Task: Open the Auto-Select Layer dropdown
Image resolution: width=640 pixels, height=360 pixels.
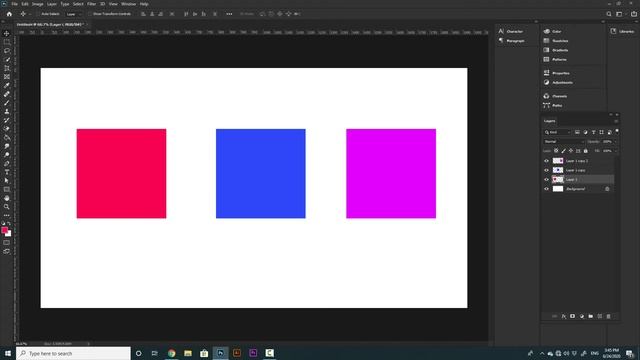Action: click(73, 14)
